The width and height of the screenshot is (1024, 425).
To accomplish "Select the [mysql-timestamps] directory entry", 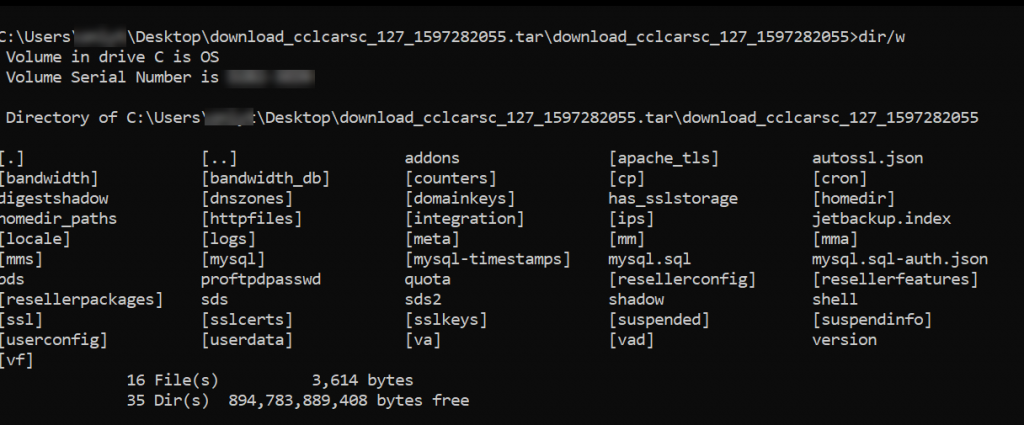I will coord(487,259).
